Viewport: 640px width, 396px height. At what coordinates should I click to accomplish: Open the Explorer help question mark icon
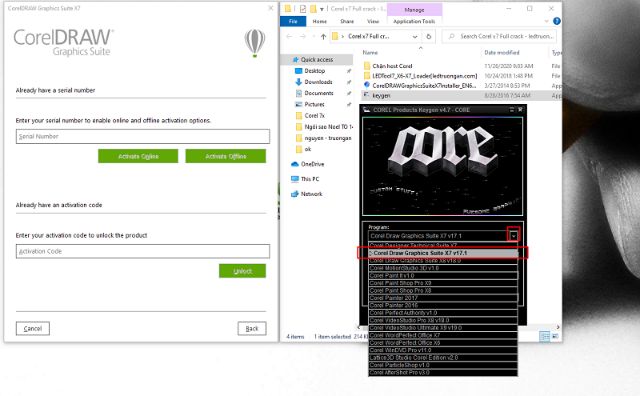[x=556, y=21]
